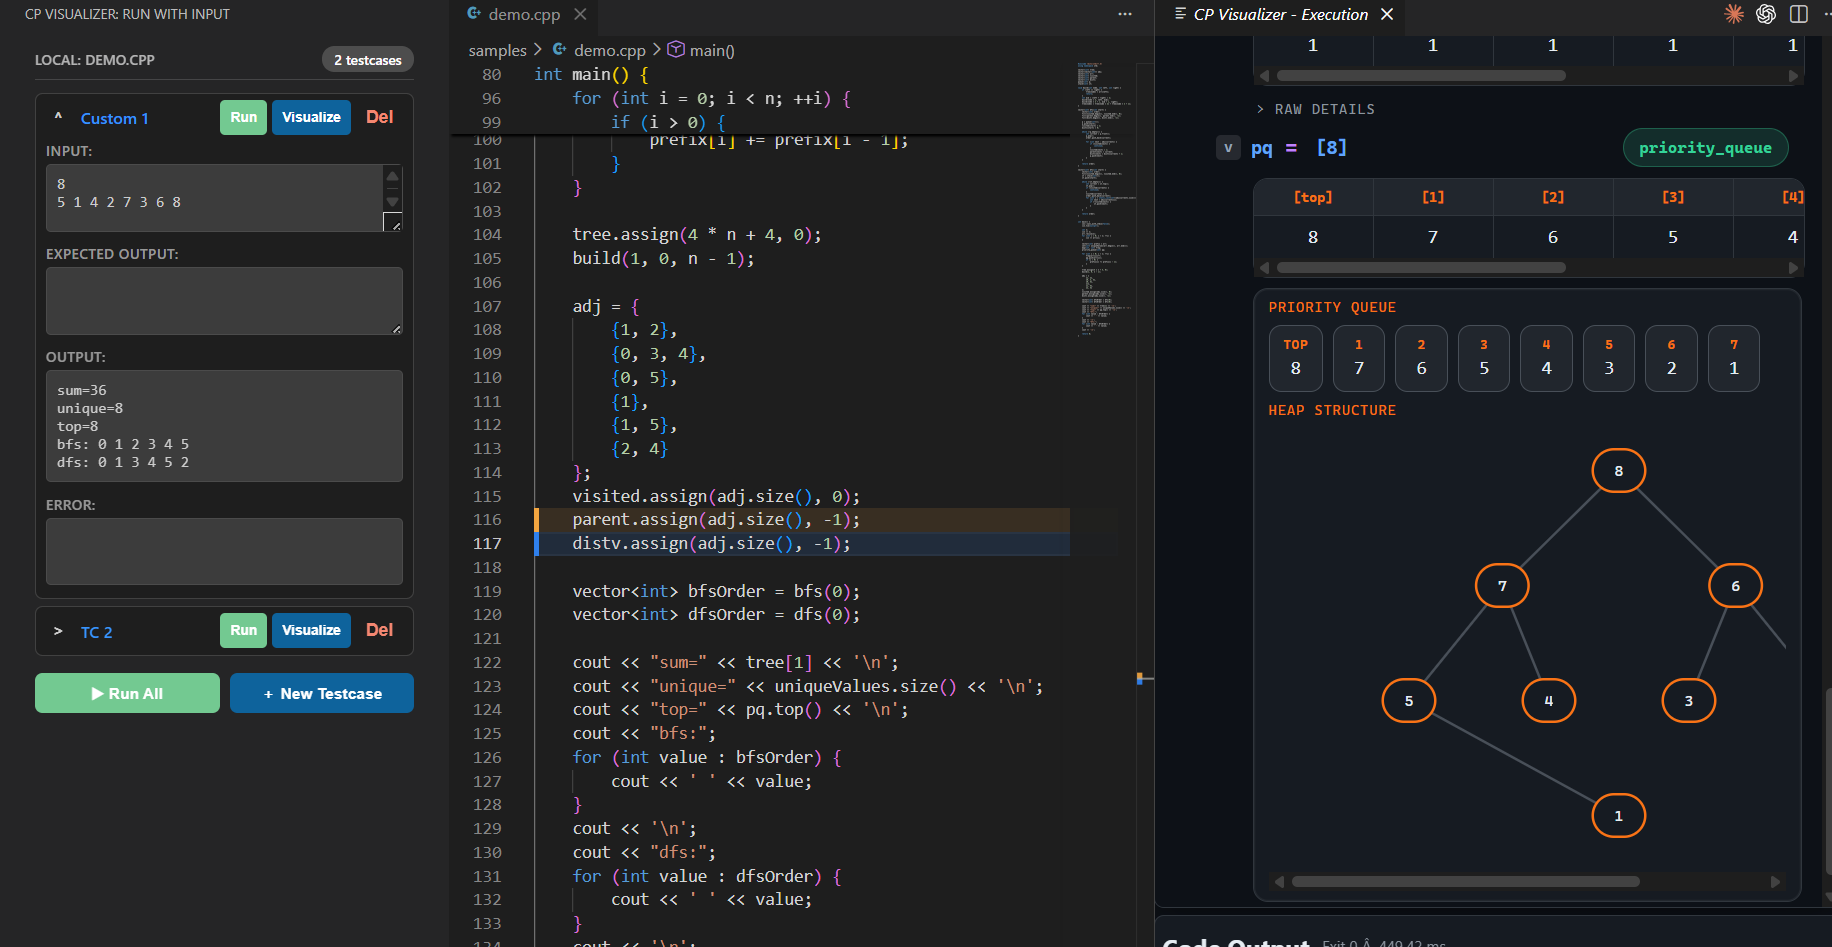The height and width of the screenshot is (947, 1832).
Task: Click heap node 6
Action: coord(1735,586)
